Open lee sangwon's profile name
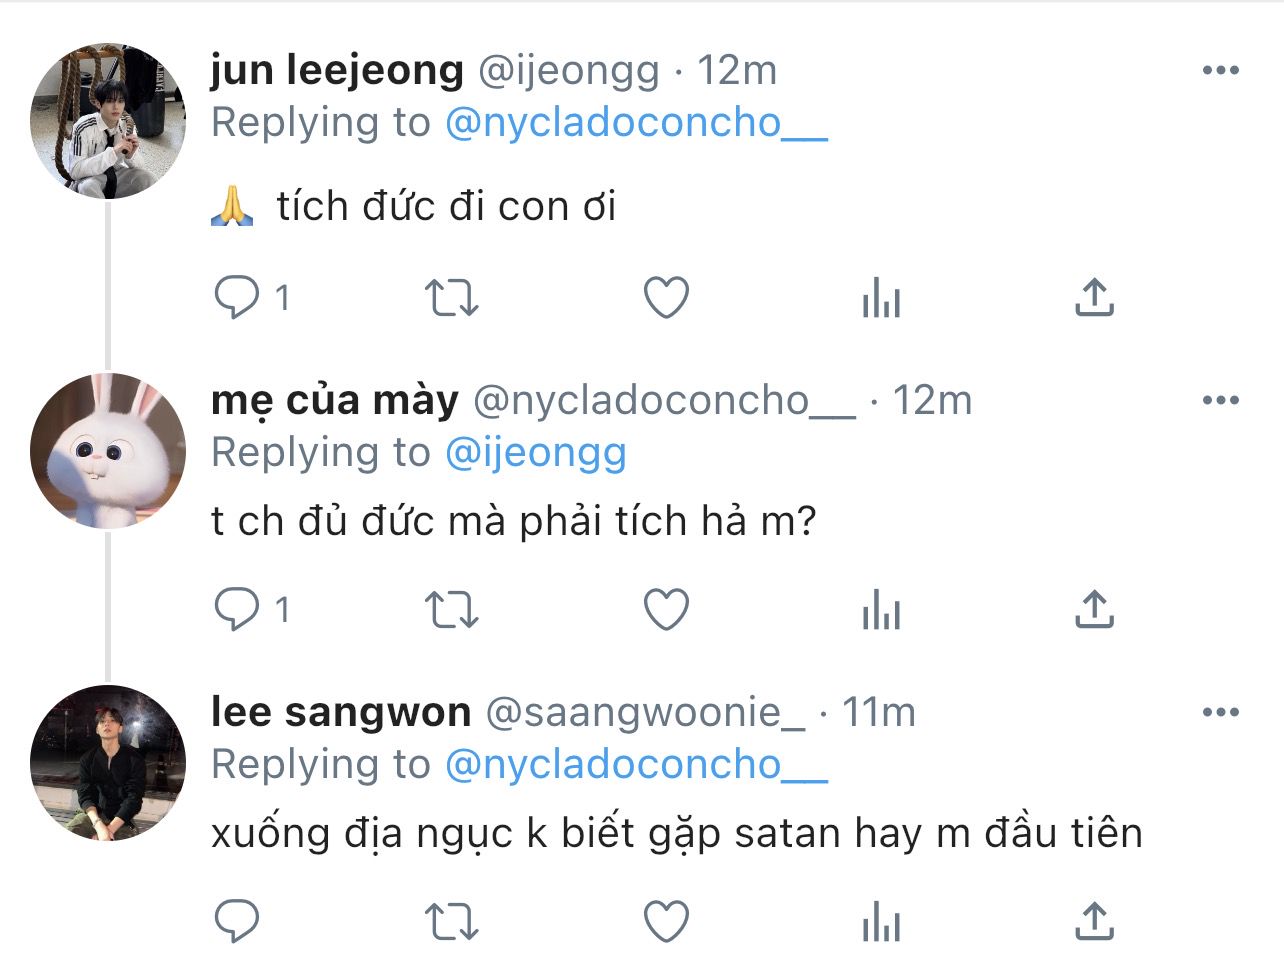Screen dimensions: 1284x961 click(x=341, y=712)
